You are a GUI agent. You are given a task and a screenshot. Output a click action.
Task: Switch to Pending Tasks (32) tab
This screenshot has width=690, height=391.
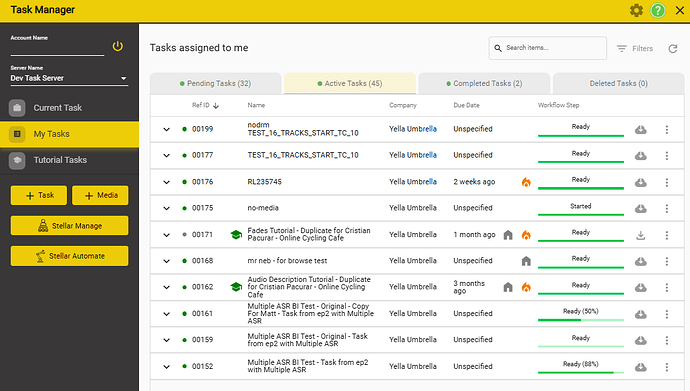coord(216,83)
